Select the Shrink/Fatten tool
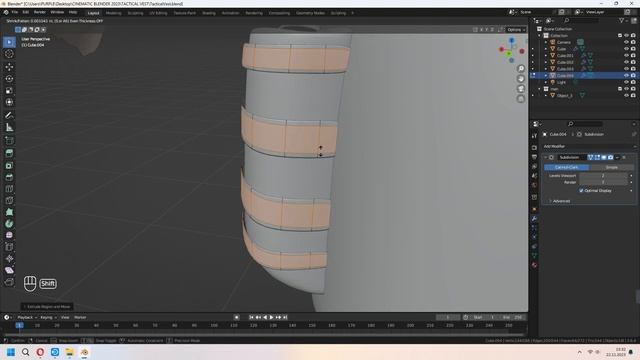This screenshot has height=360, width=640. 9,258
